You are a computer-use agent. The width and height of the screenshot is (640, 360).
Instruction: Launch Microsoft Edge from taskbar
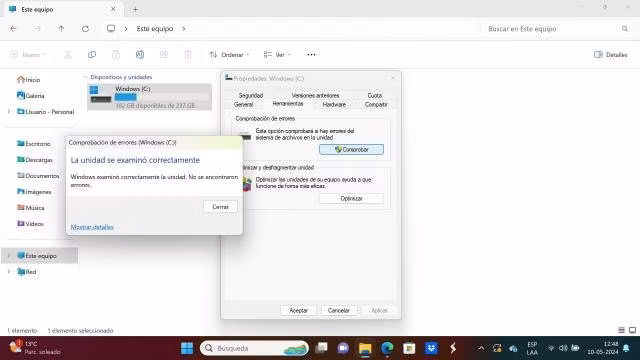tap(387, 348)
